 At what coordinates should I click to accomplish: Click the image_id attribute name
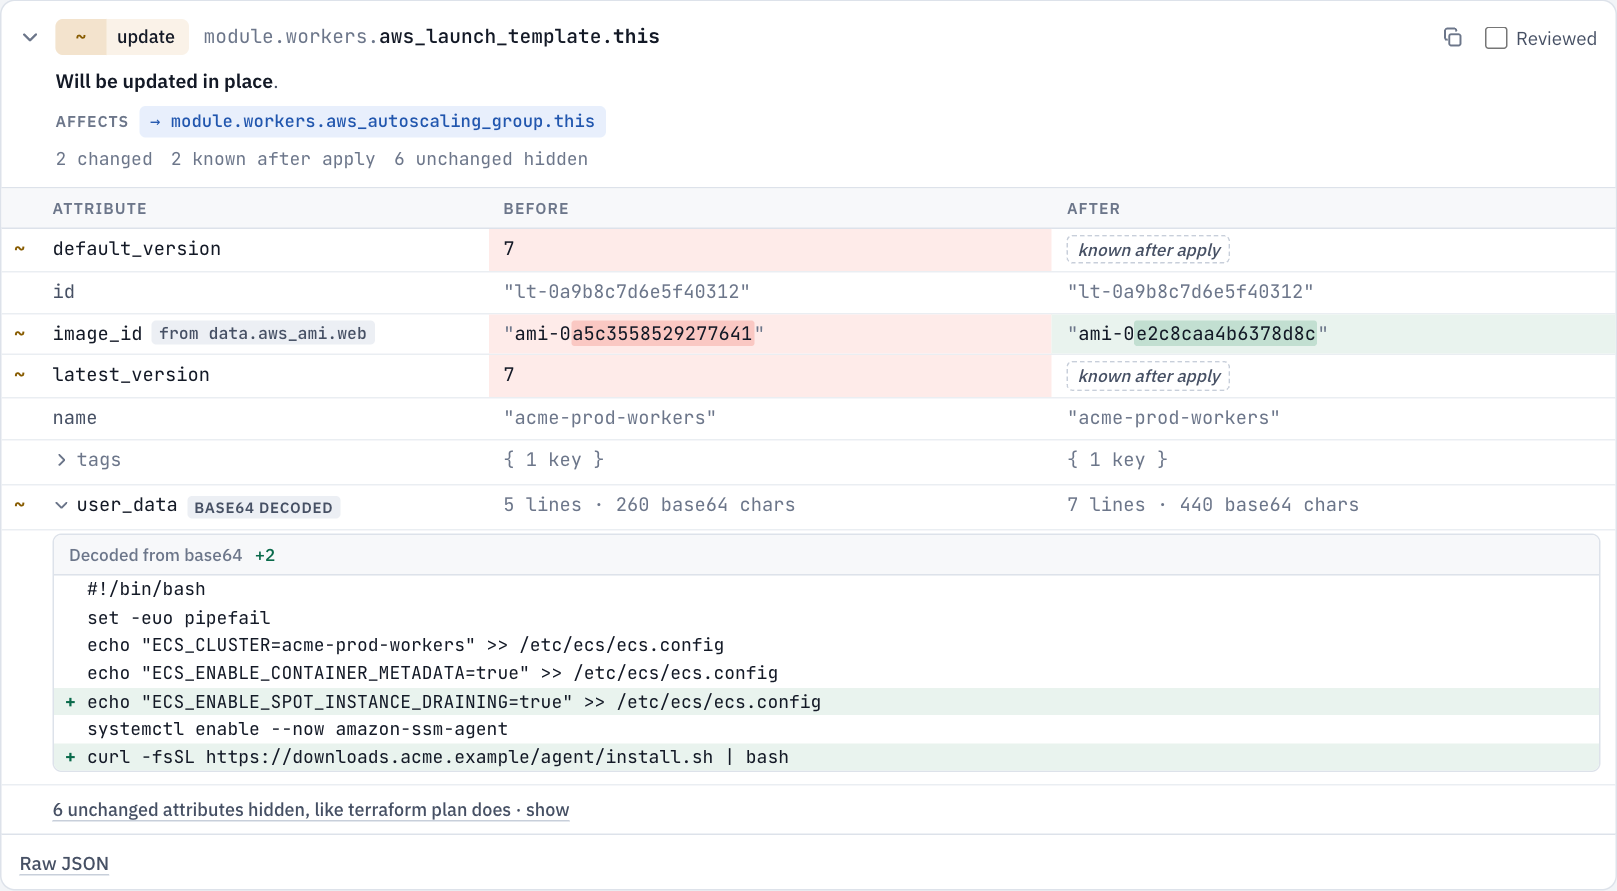point(98,334)
